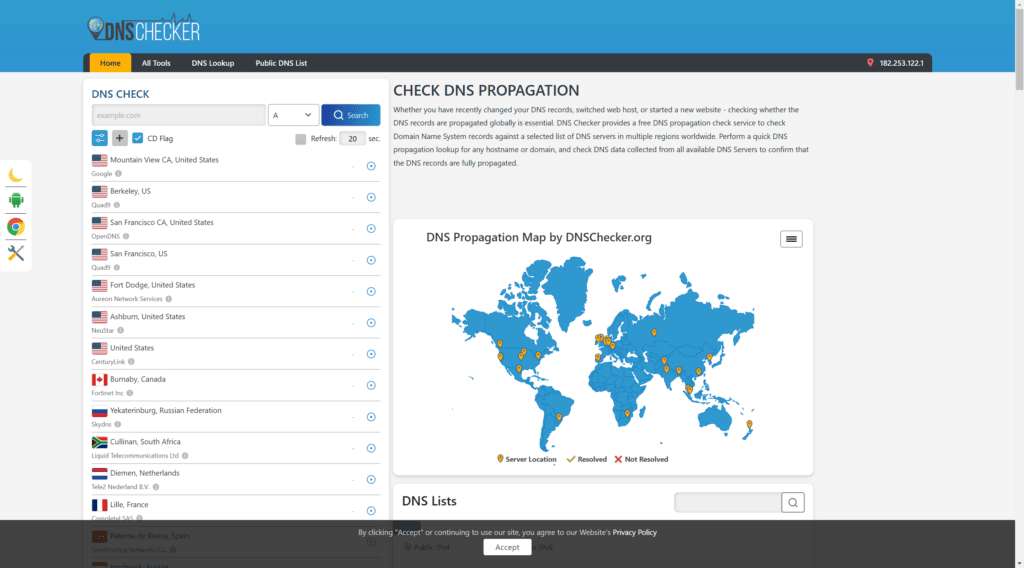Show info for Liquid Telecommunications Ltd

tap(185, 456)
